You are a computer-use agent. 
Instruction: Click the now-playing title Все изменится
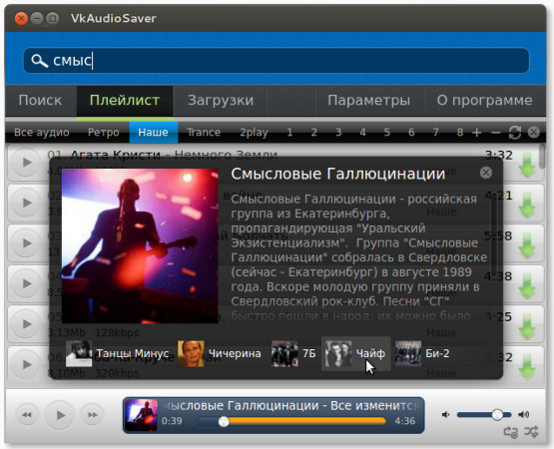374,406
